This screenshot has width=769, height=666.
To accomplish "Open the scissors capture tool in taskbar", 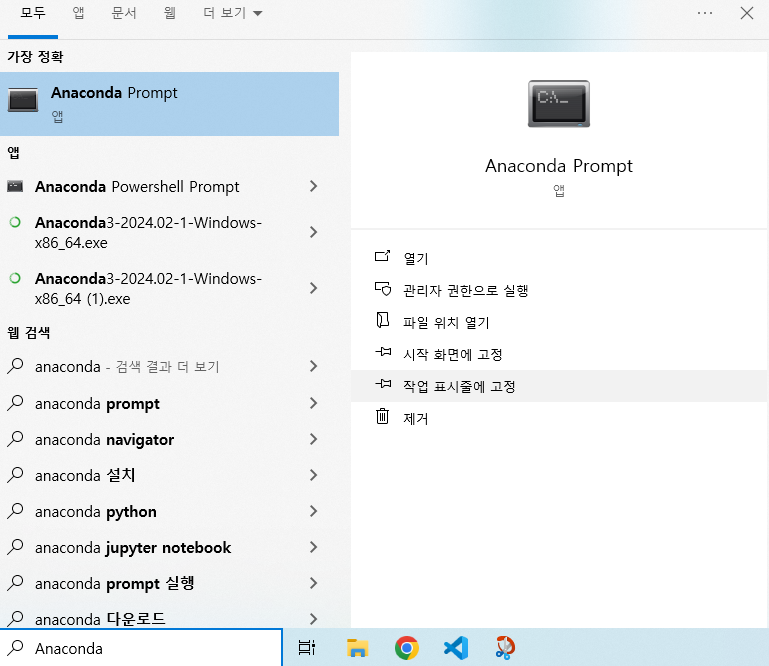I will click(505, 648).
